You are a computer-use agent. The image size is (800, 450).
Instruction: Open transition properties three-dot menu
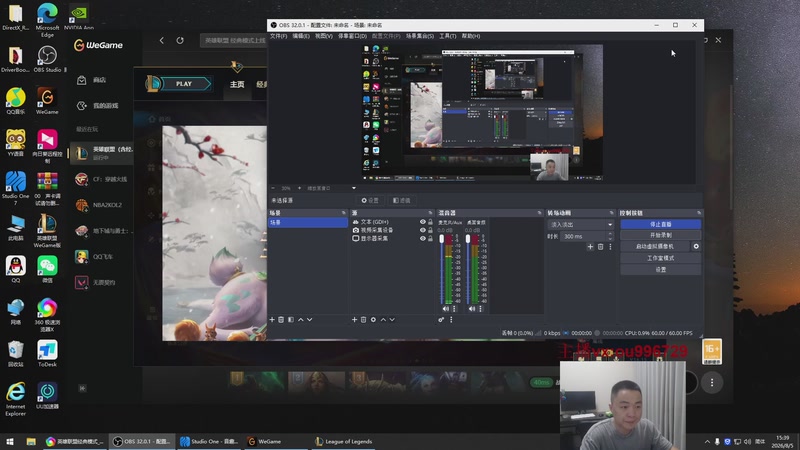coord(610,247)
